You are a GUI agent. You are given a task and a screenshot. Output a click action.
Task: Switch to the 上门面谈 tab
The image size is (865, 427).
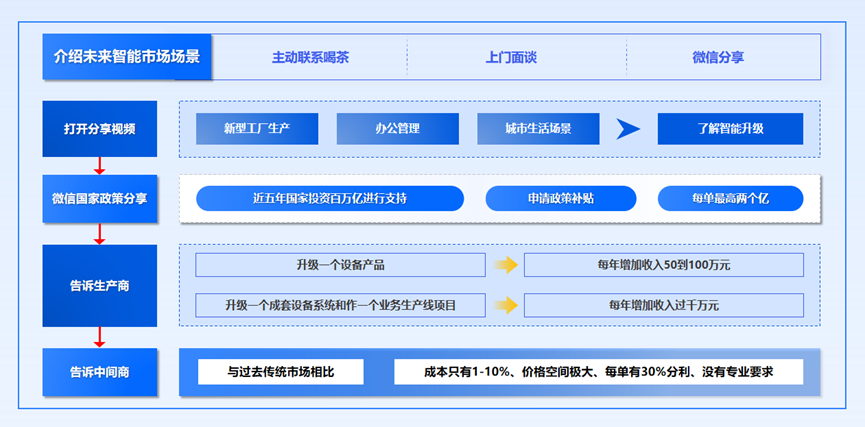click(511, 57)
